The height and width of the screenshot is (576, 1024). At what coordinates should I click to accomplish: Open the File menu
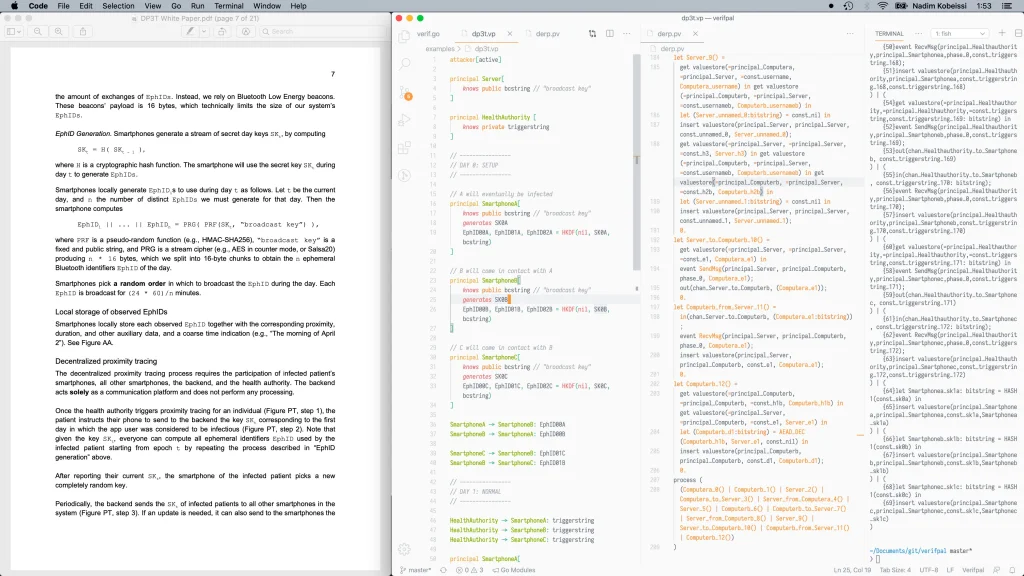point(63,6)
